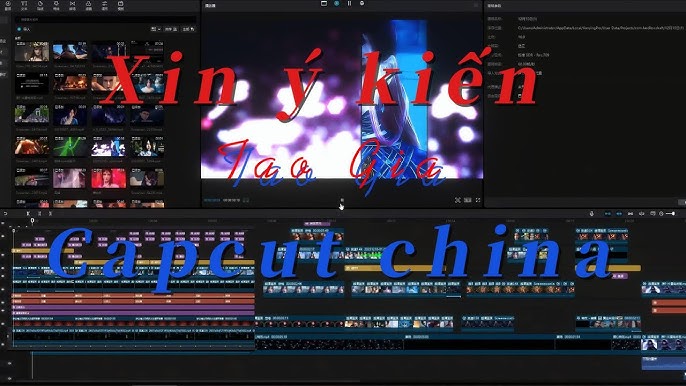Click the timeline playhead marker
This screenshot has height=386, width=686.
point(32,221)
